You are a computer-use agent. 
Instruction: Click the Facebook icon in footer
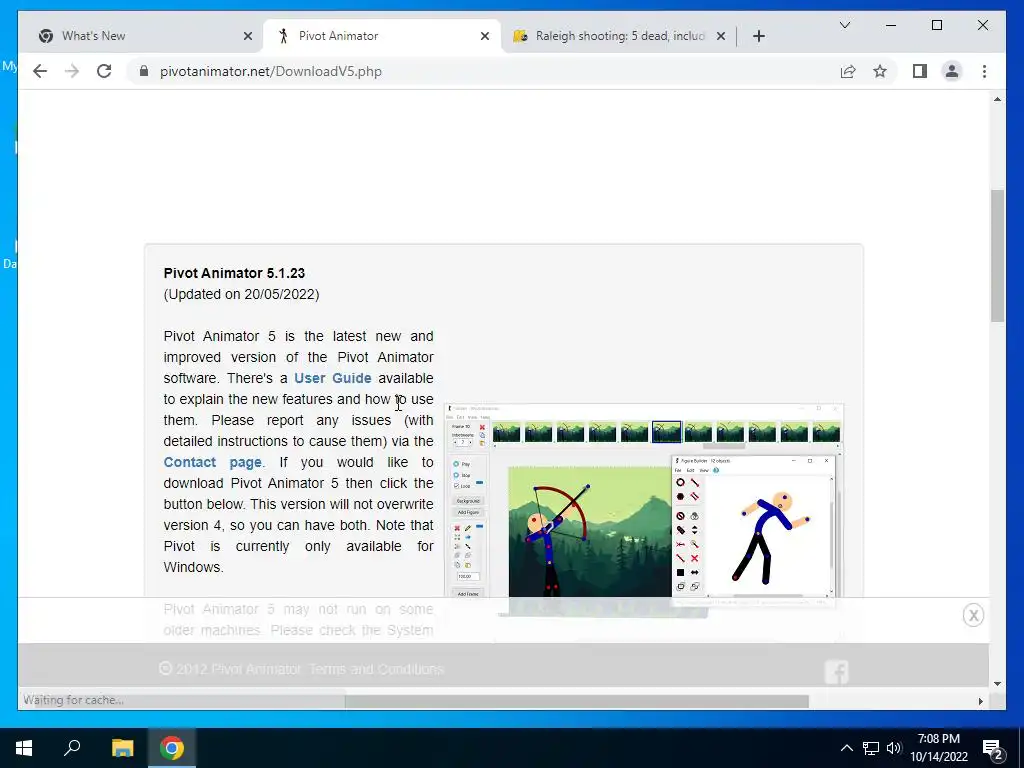(x=837, y=671)
